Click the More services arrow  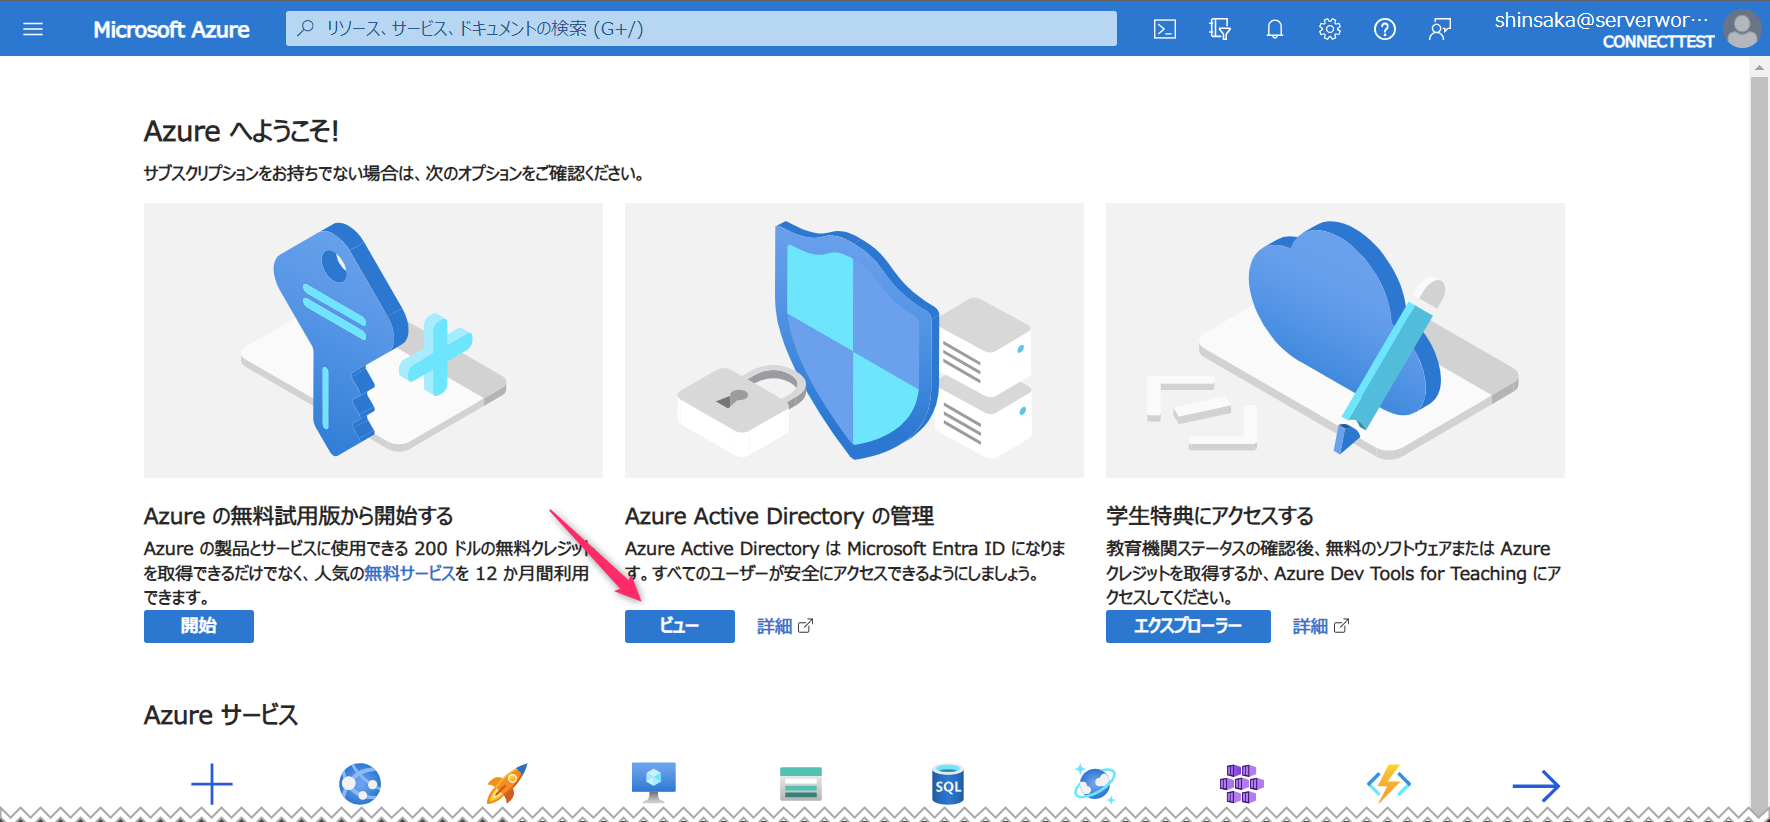(x=1536, y=786)
